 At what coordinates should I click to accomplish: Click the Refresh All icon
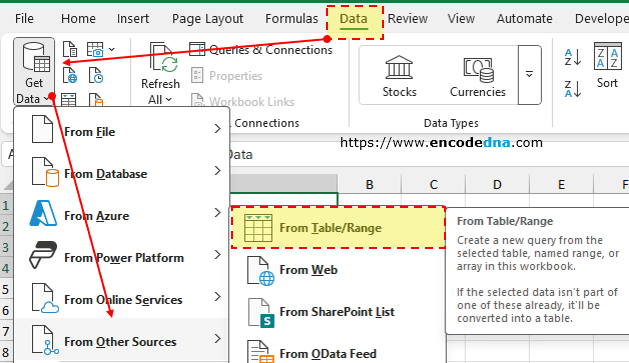coord(163,58)
